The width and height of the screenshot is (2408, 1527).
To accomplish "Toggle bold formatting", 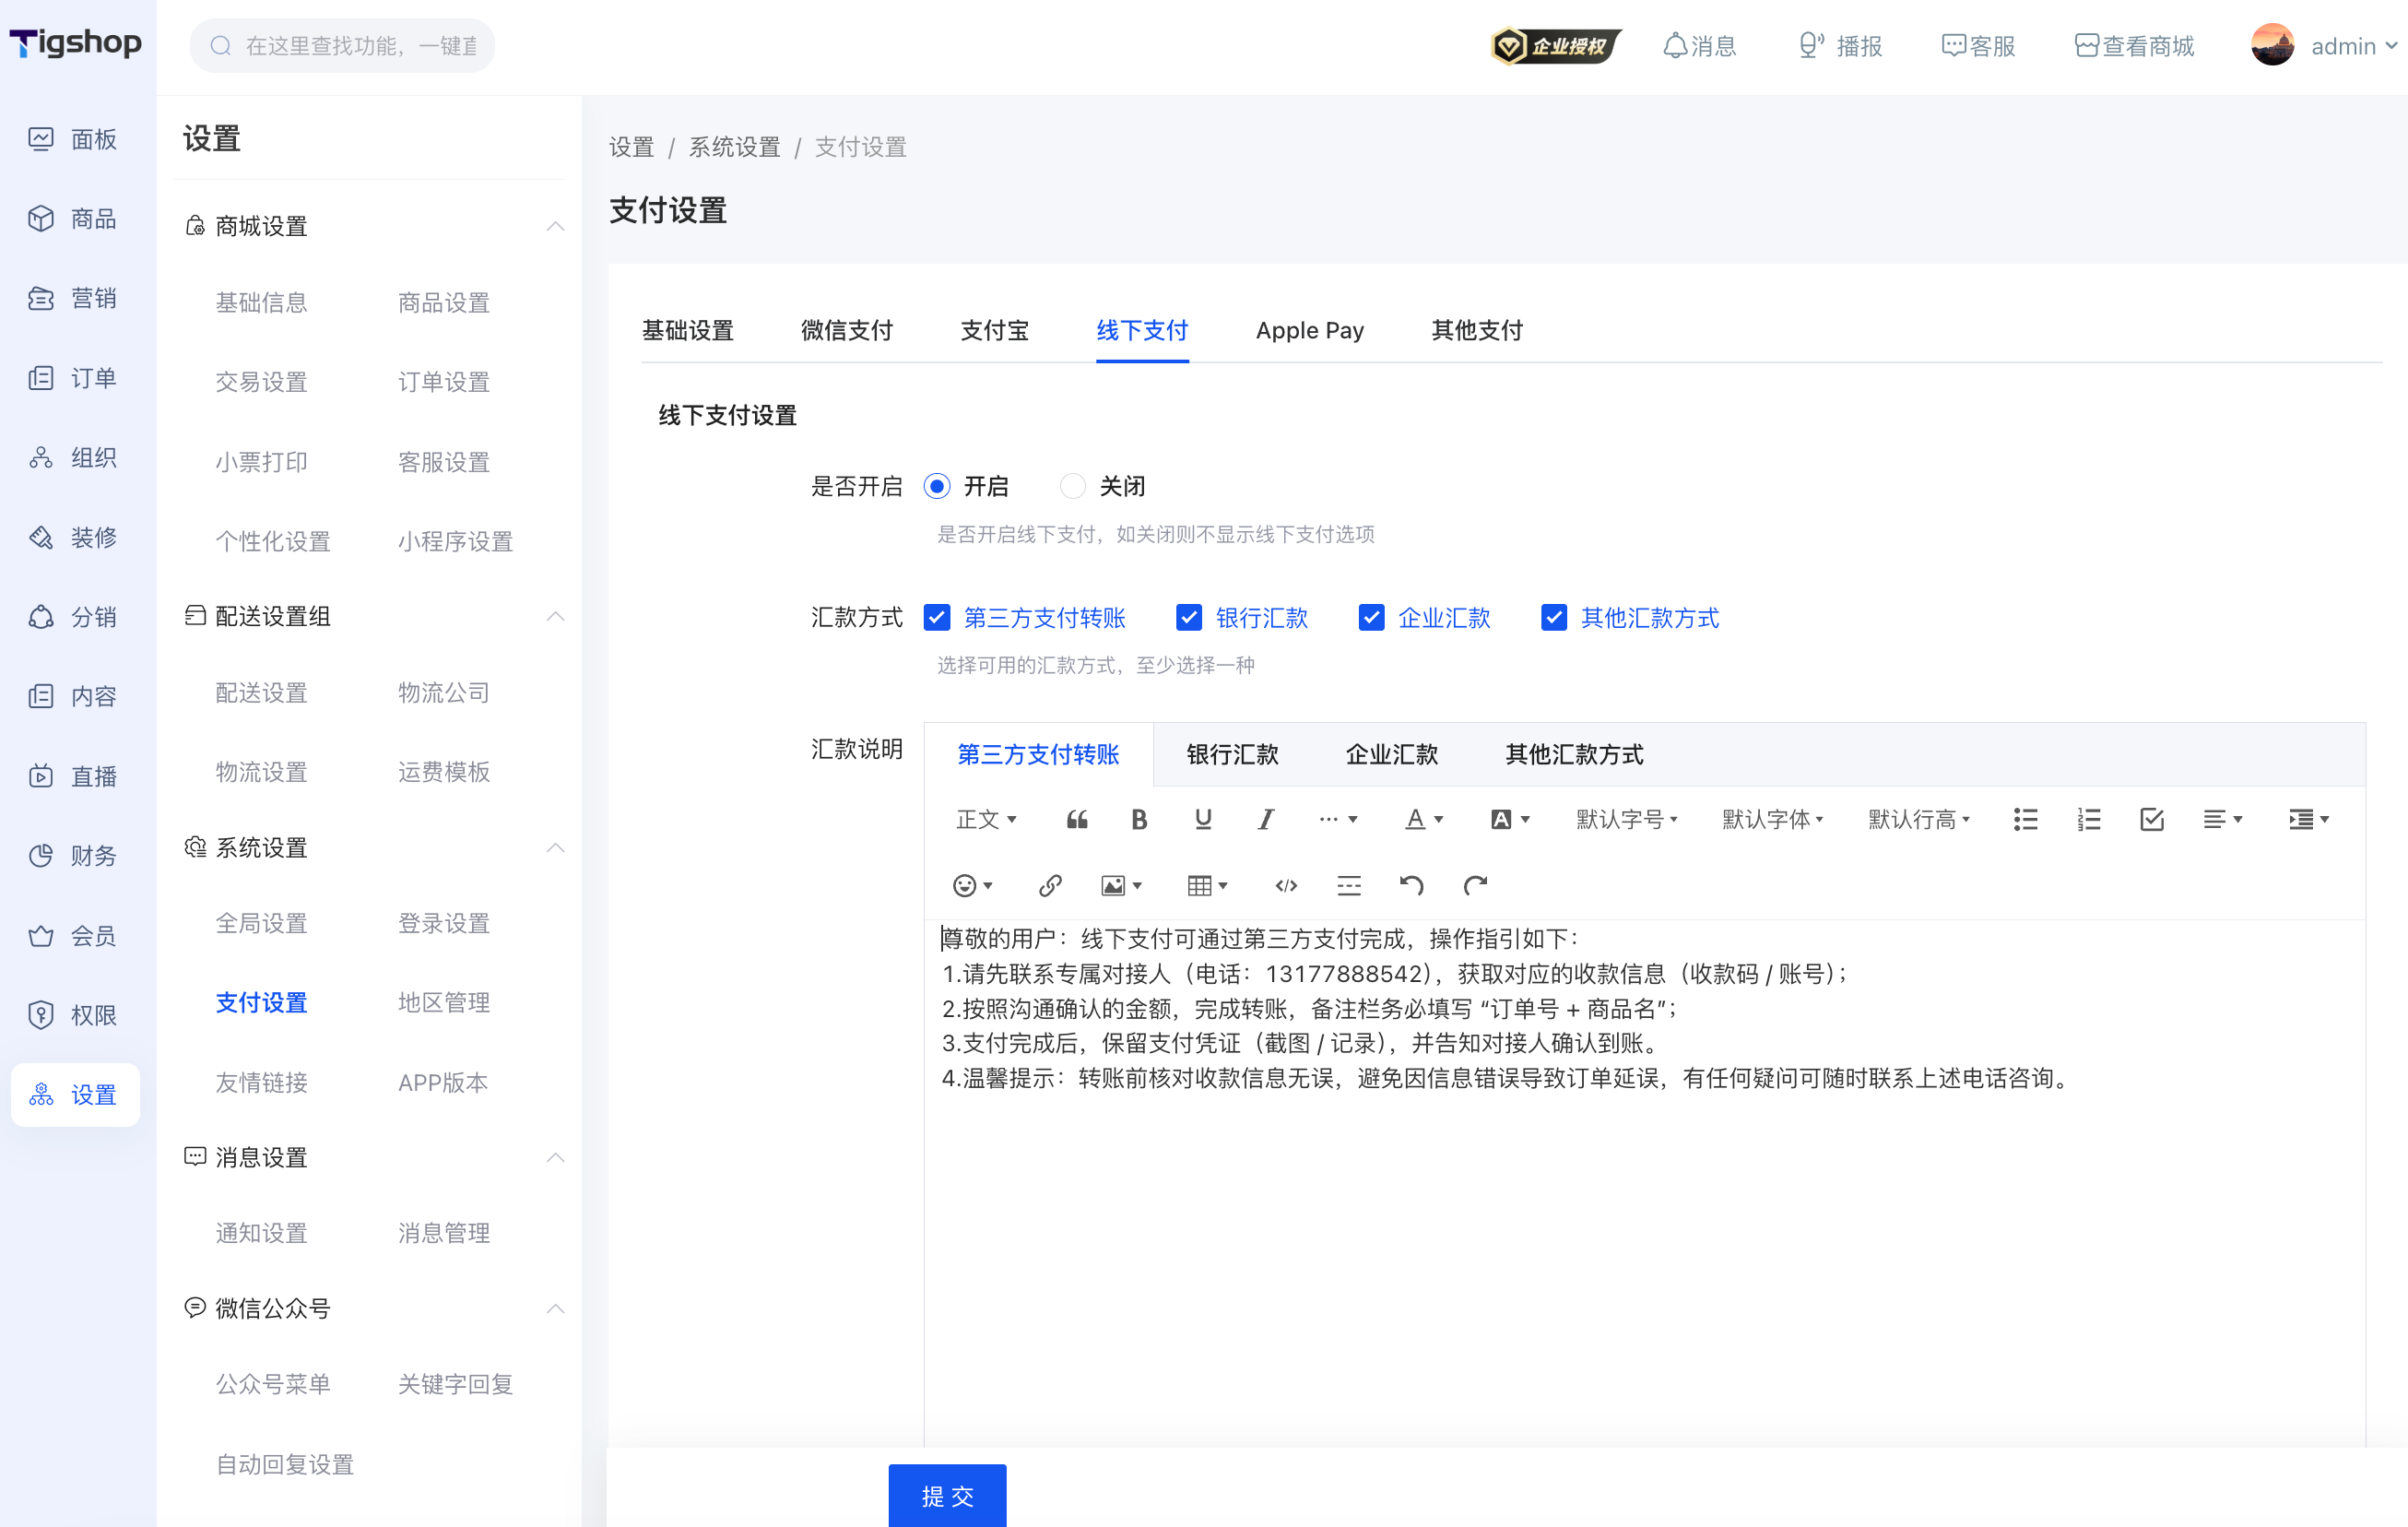I will (x=1139, y=820).
